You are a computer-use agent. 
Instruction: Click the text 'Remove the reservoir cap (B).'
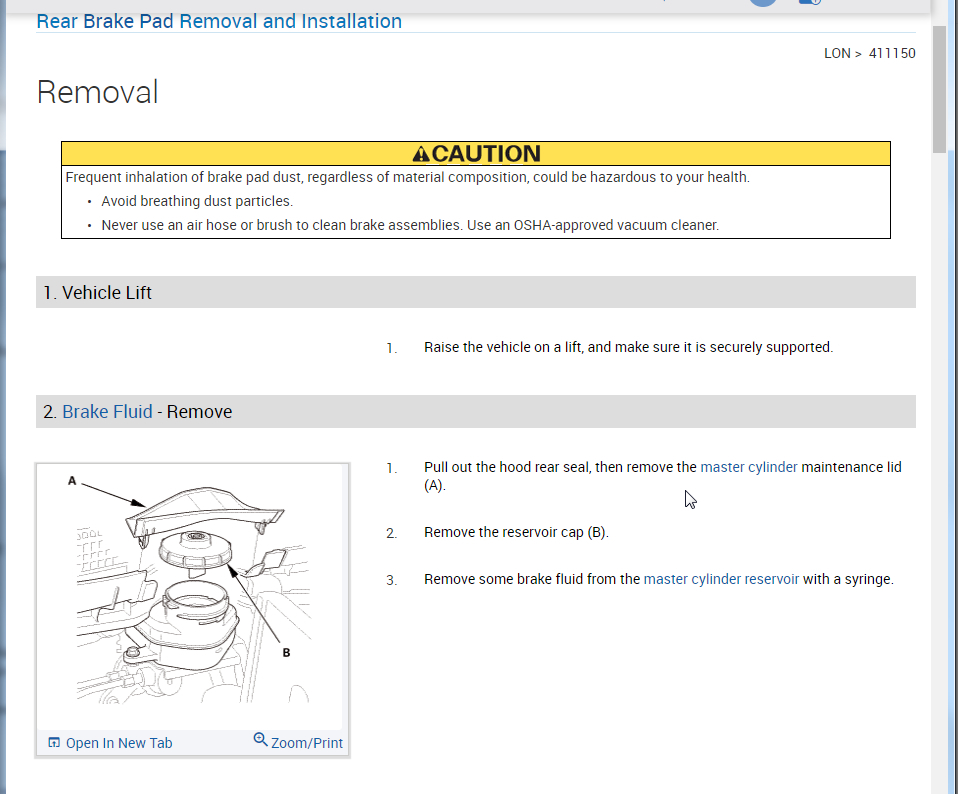516,533
